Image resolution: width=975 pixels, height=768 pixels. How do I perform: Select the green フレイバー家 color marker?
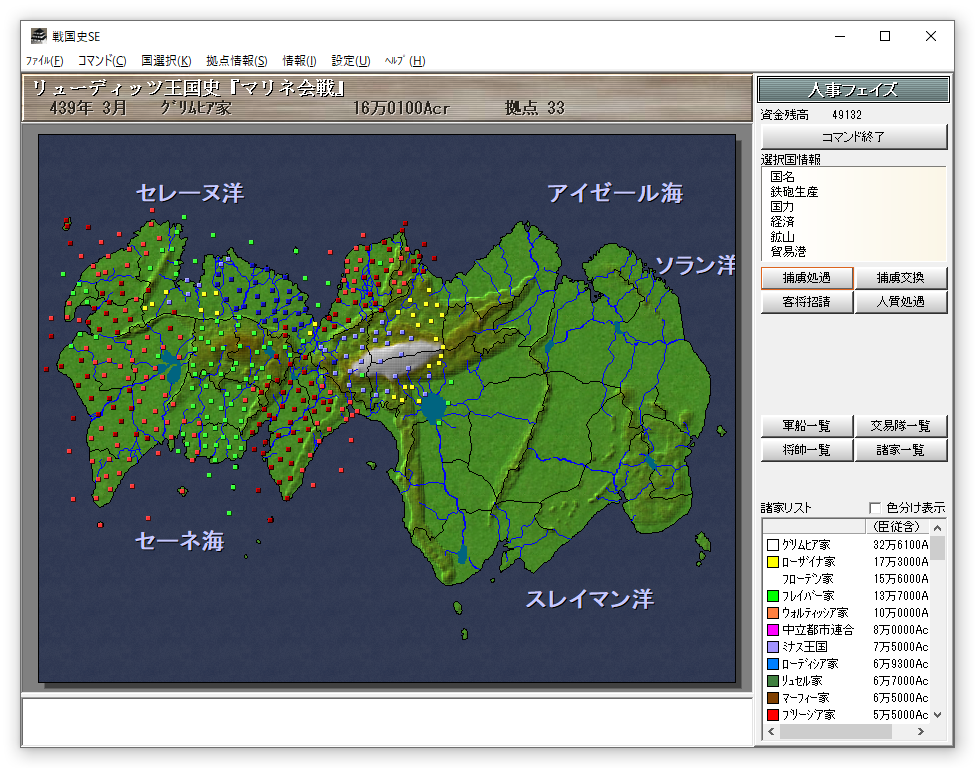click(773, 596)
